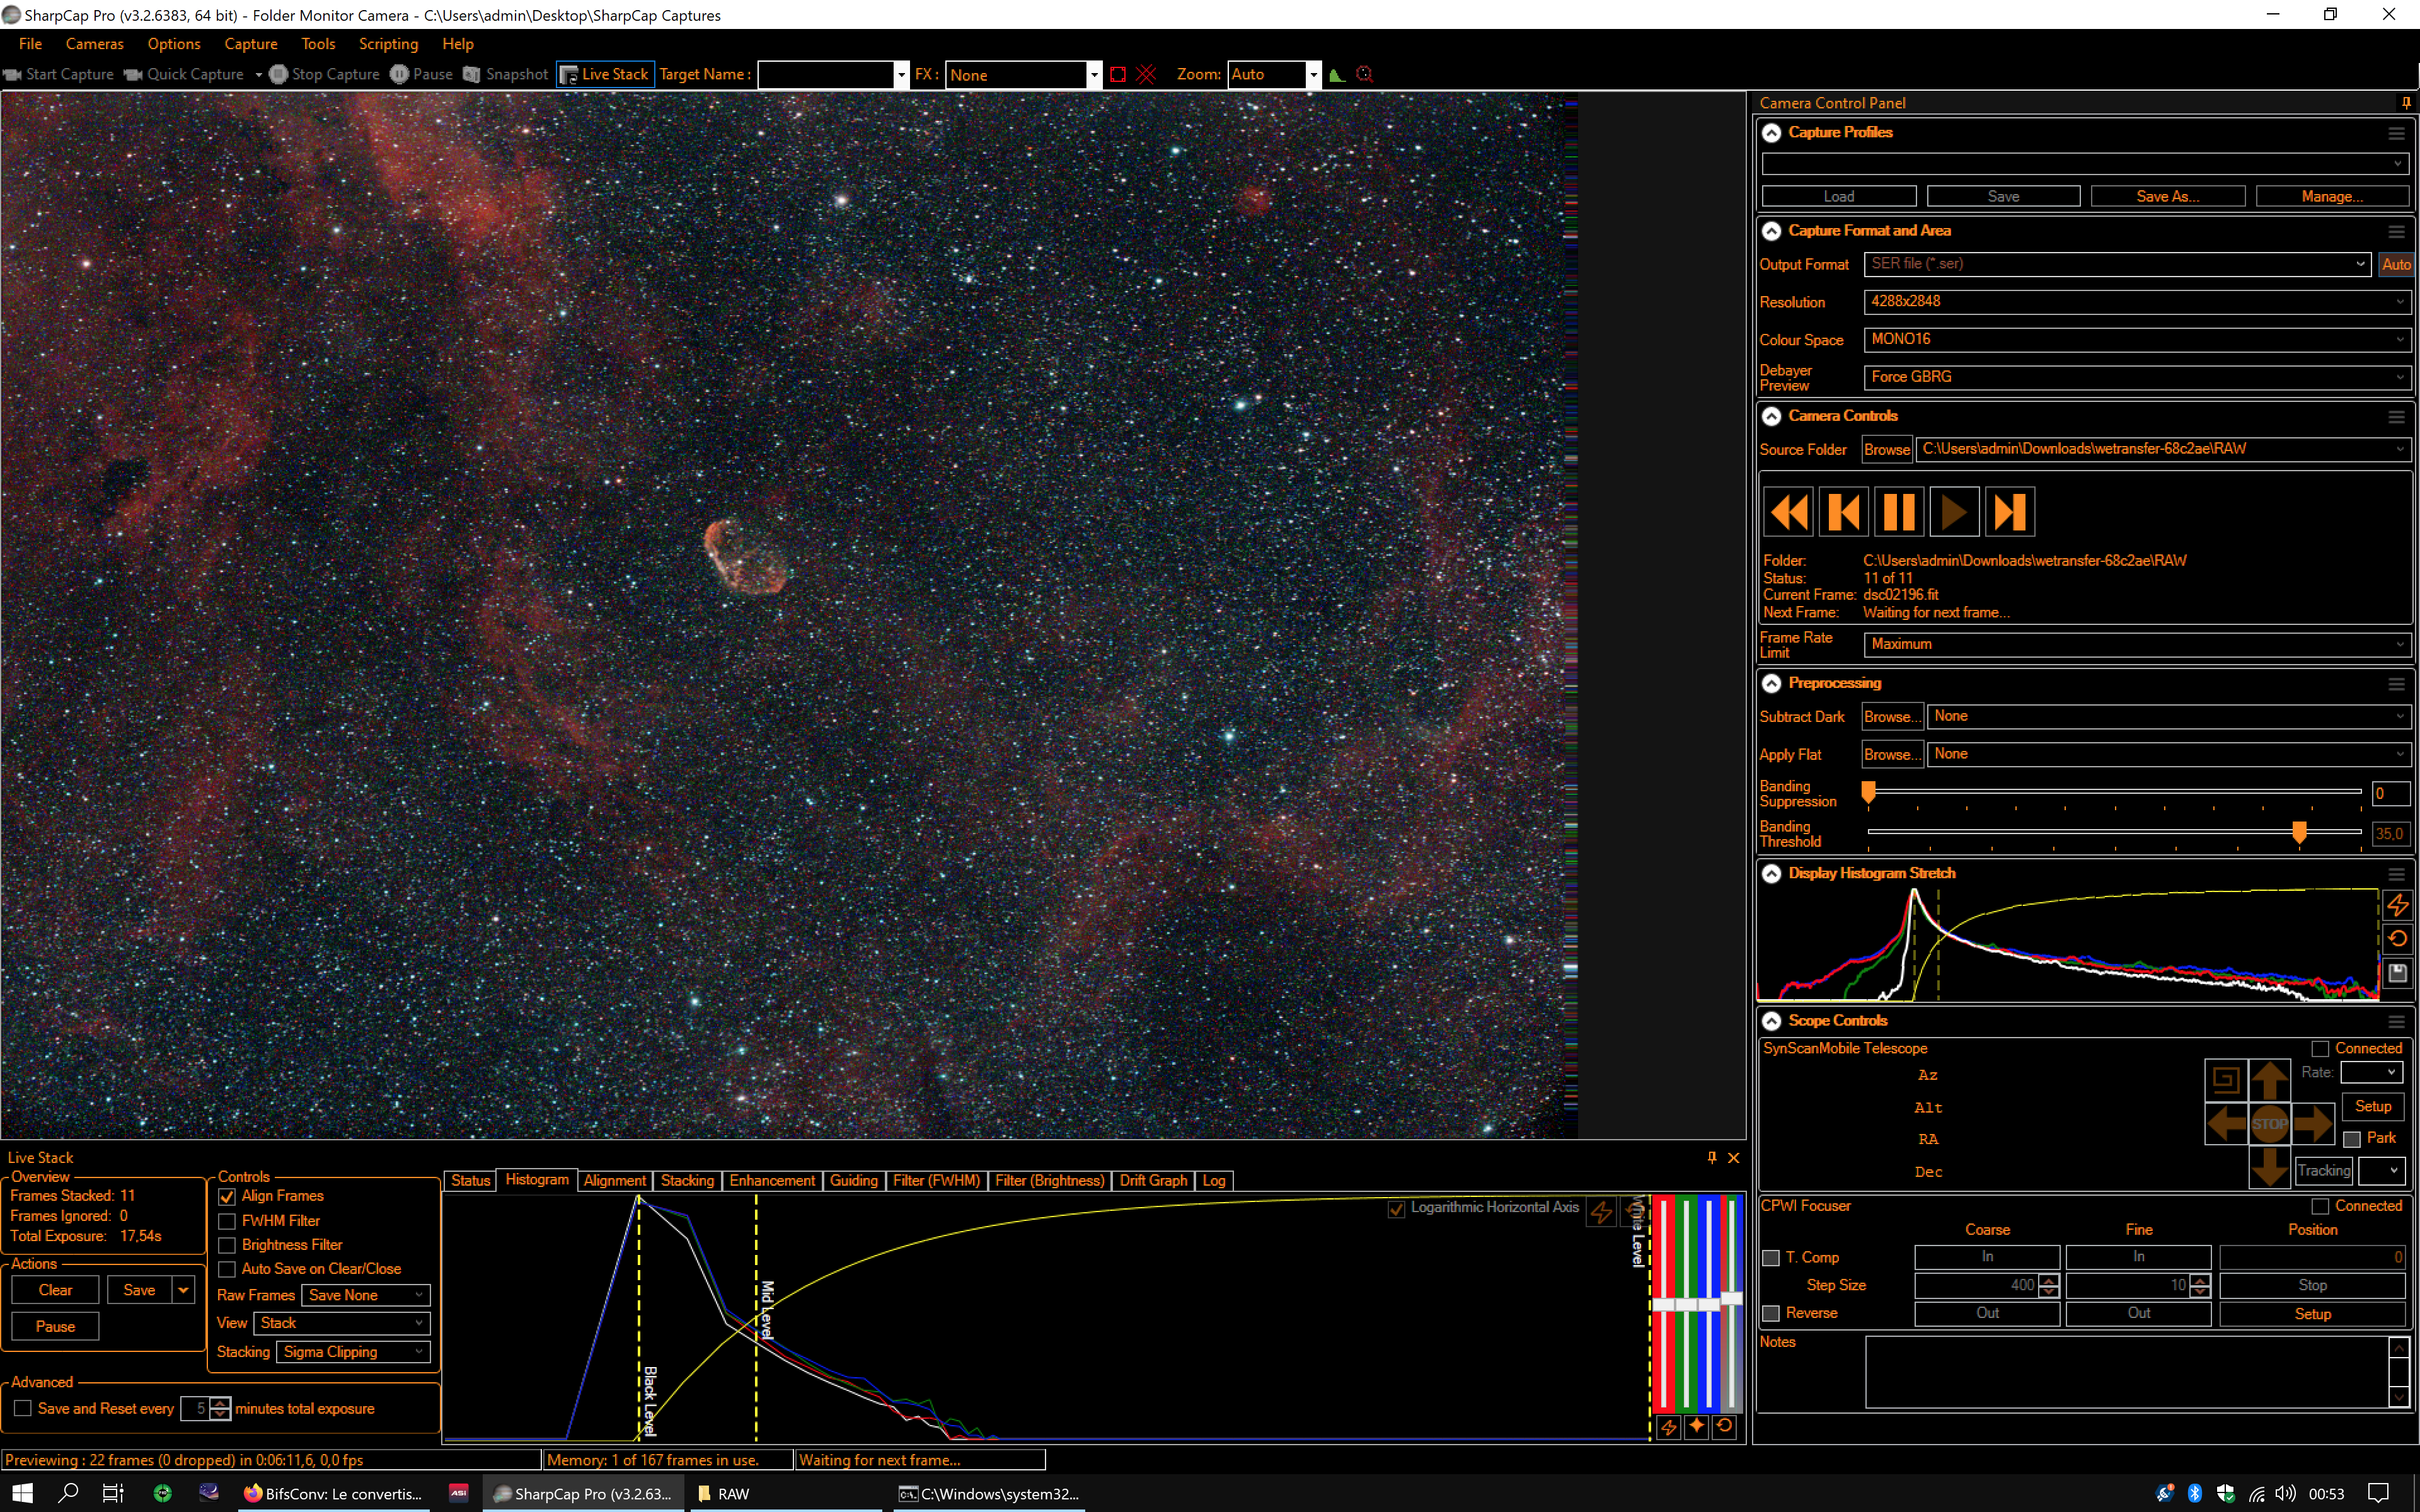Click histogram auto-stretch lightning icon
2420x1512 pixels.
click(2397, 906)
